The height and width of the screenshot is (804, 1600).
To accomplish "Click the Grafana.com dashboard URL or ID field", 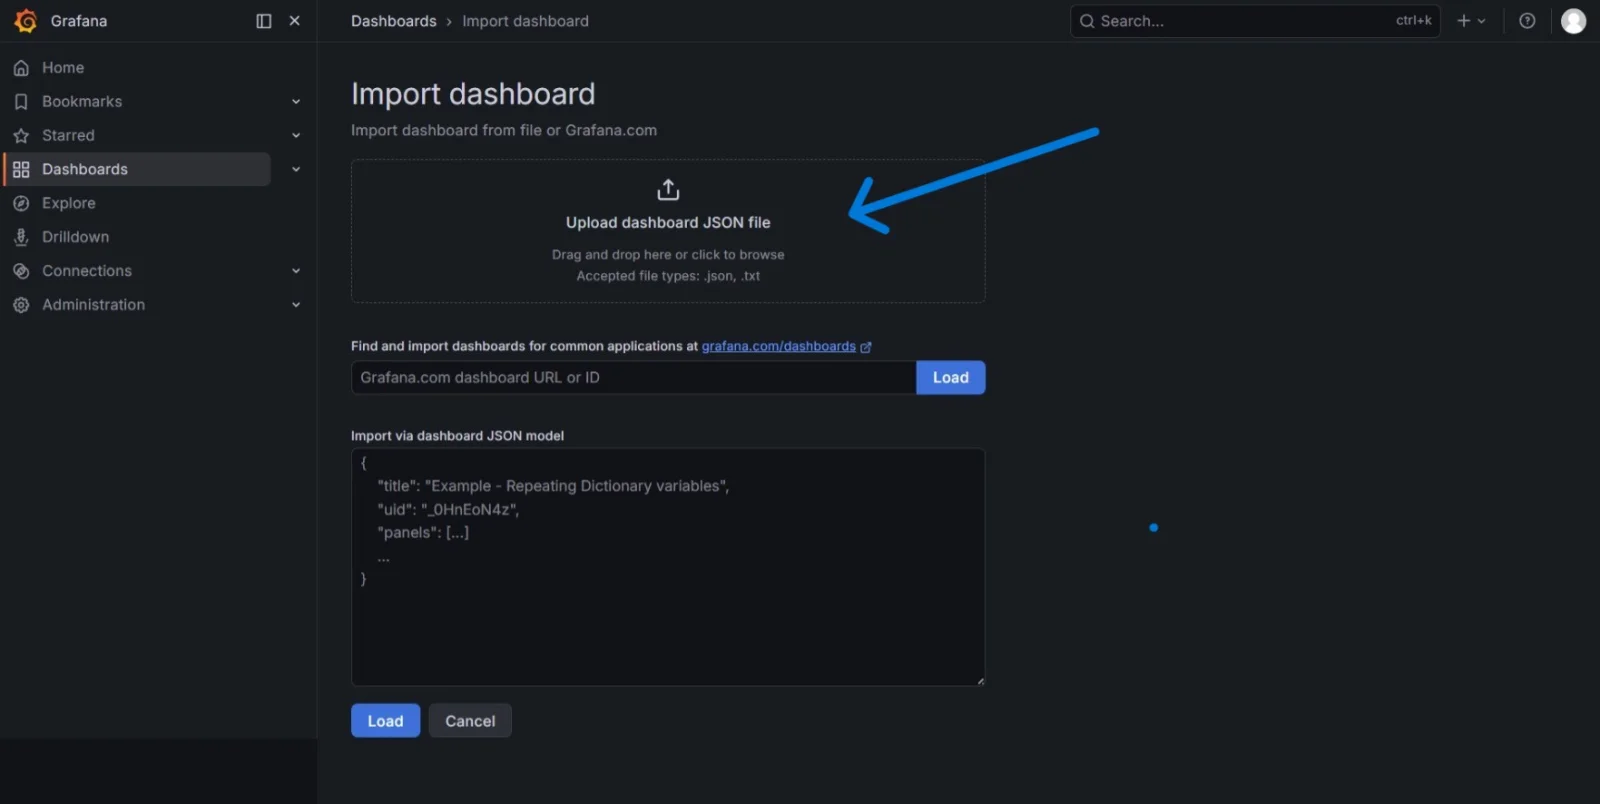I will (634, 377).
